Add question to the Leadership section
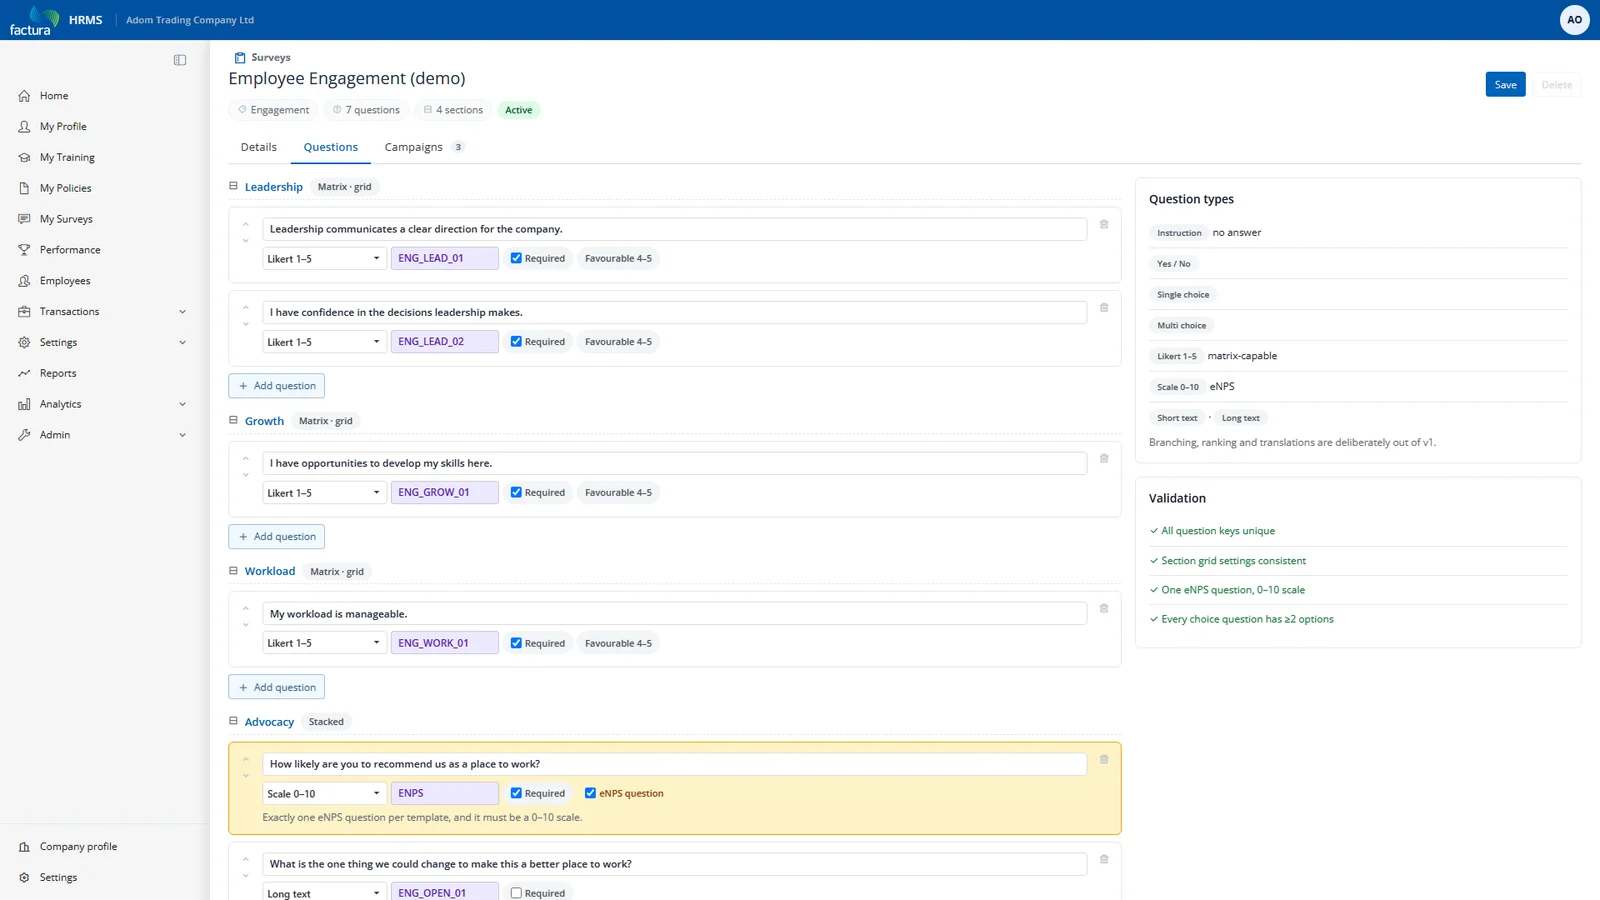The height and width of the screenshot is (900, 1600). point(277,386)
